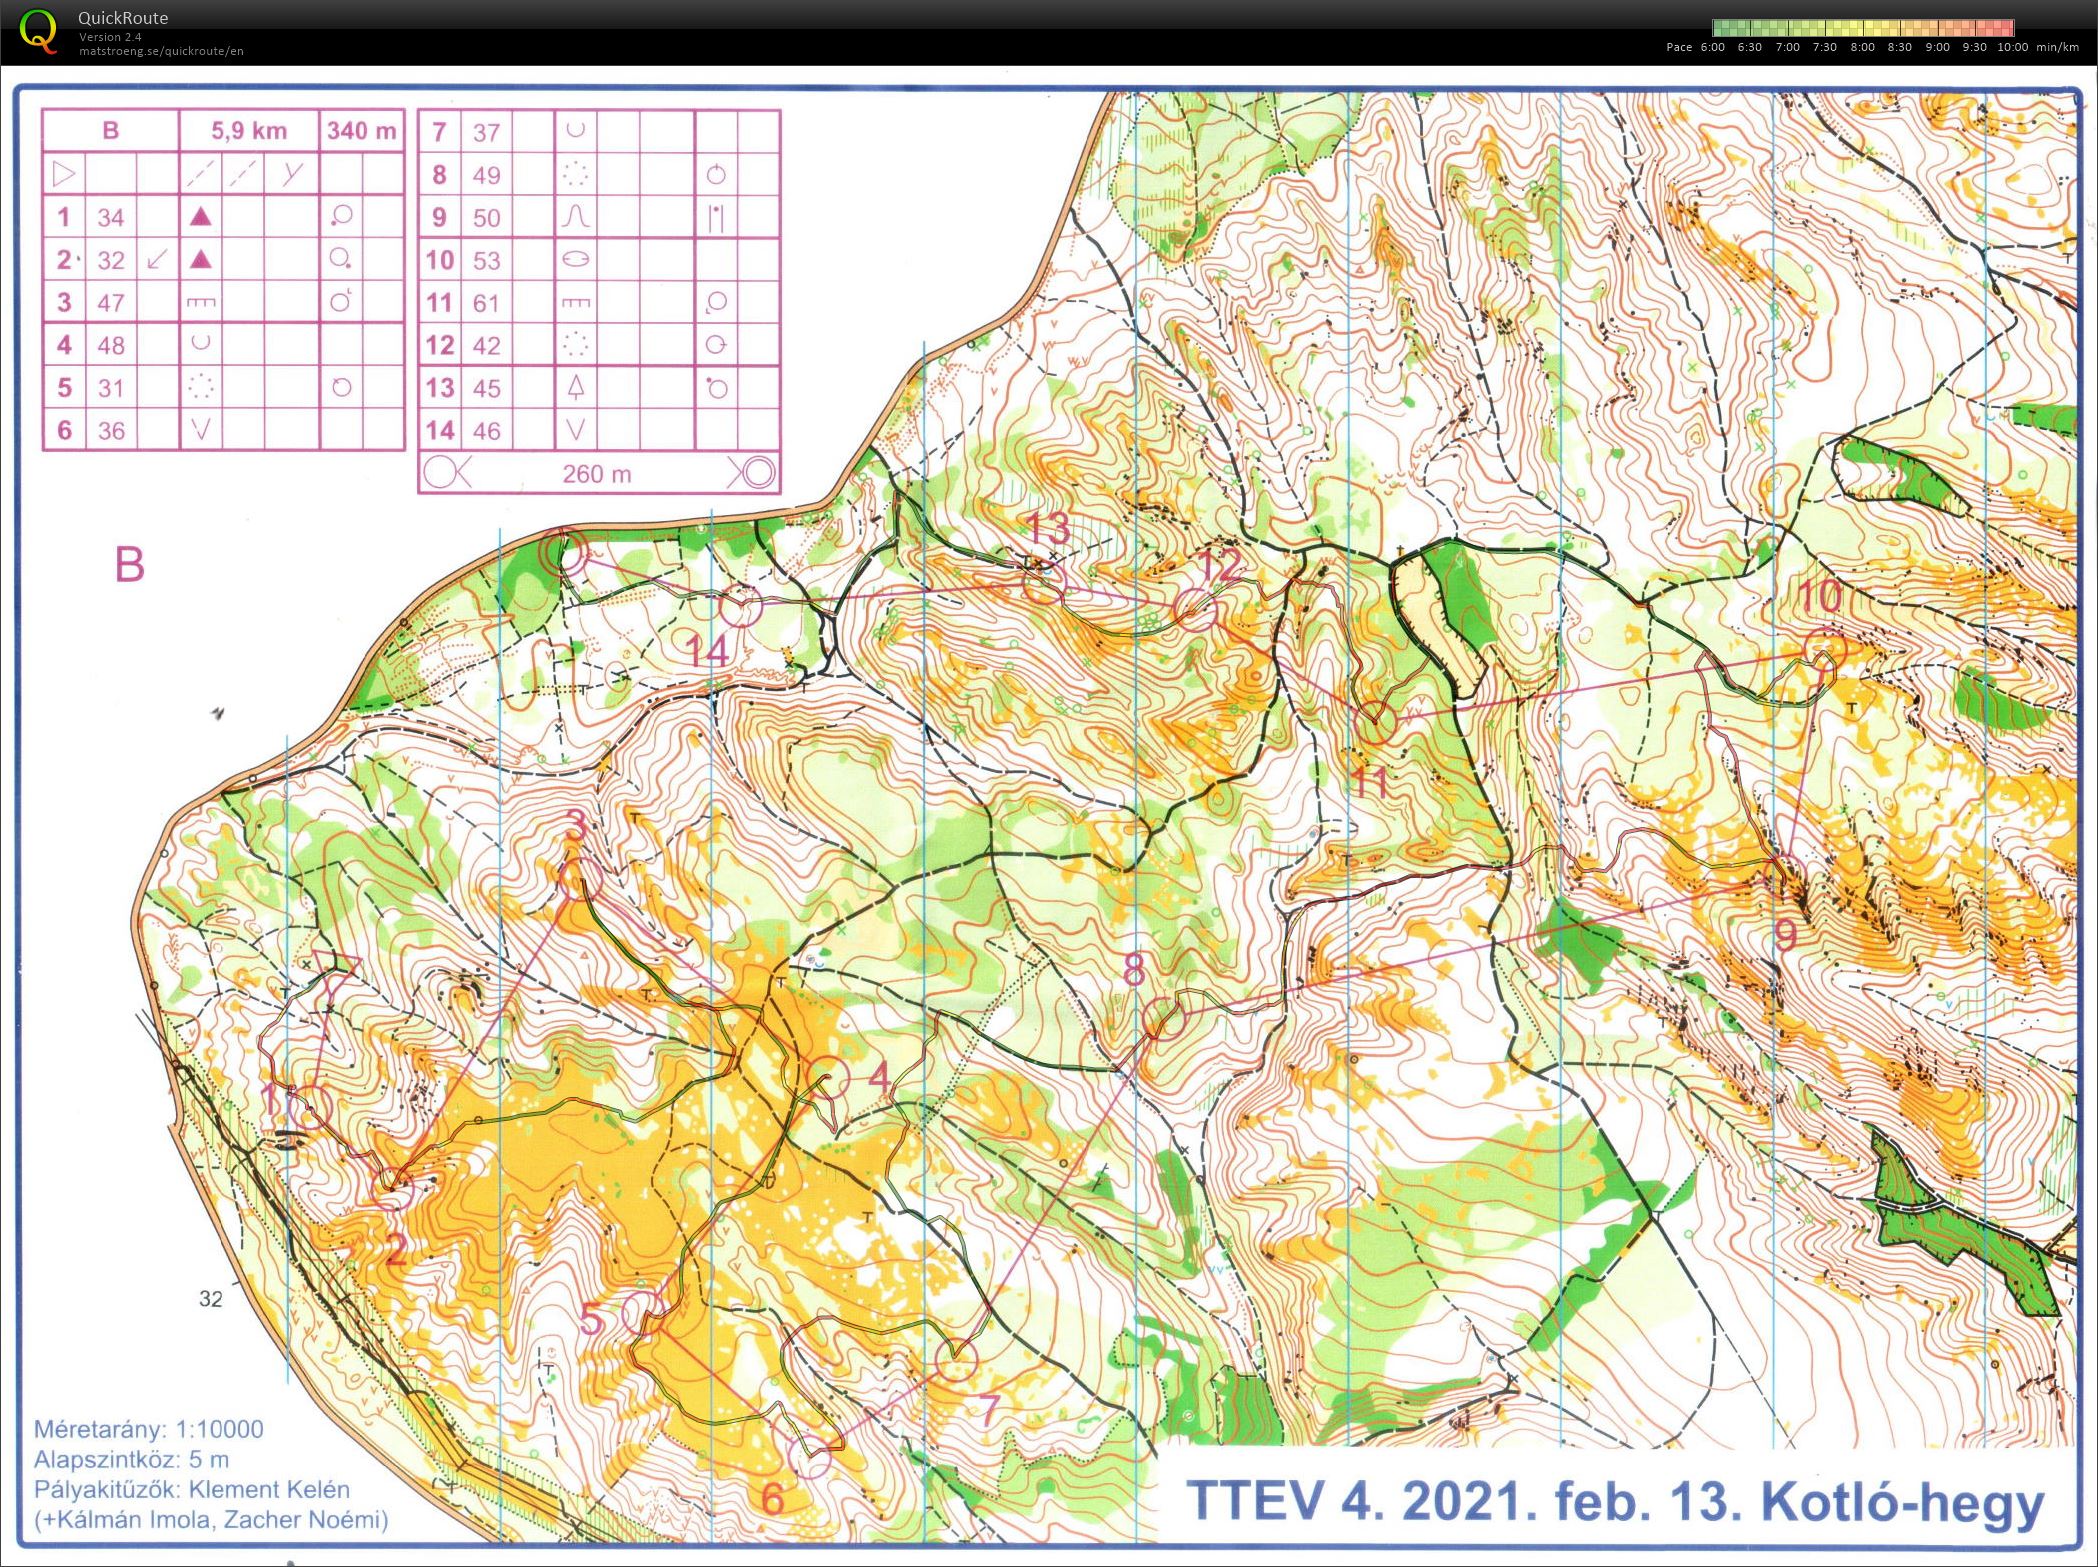Select control circle 11 on the map
The image size is (2098, 1567).
[x=1376, y=721]
